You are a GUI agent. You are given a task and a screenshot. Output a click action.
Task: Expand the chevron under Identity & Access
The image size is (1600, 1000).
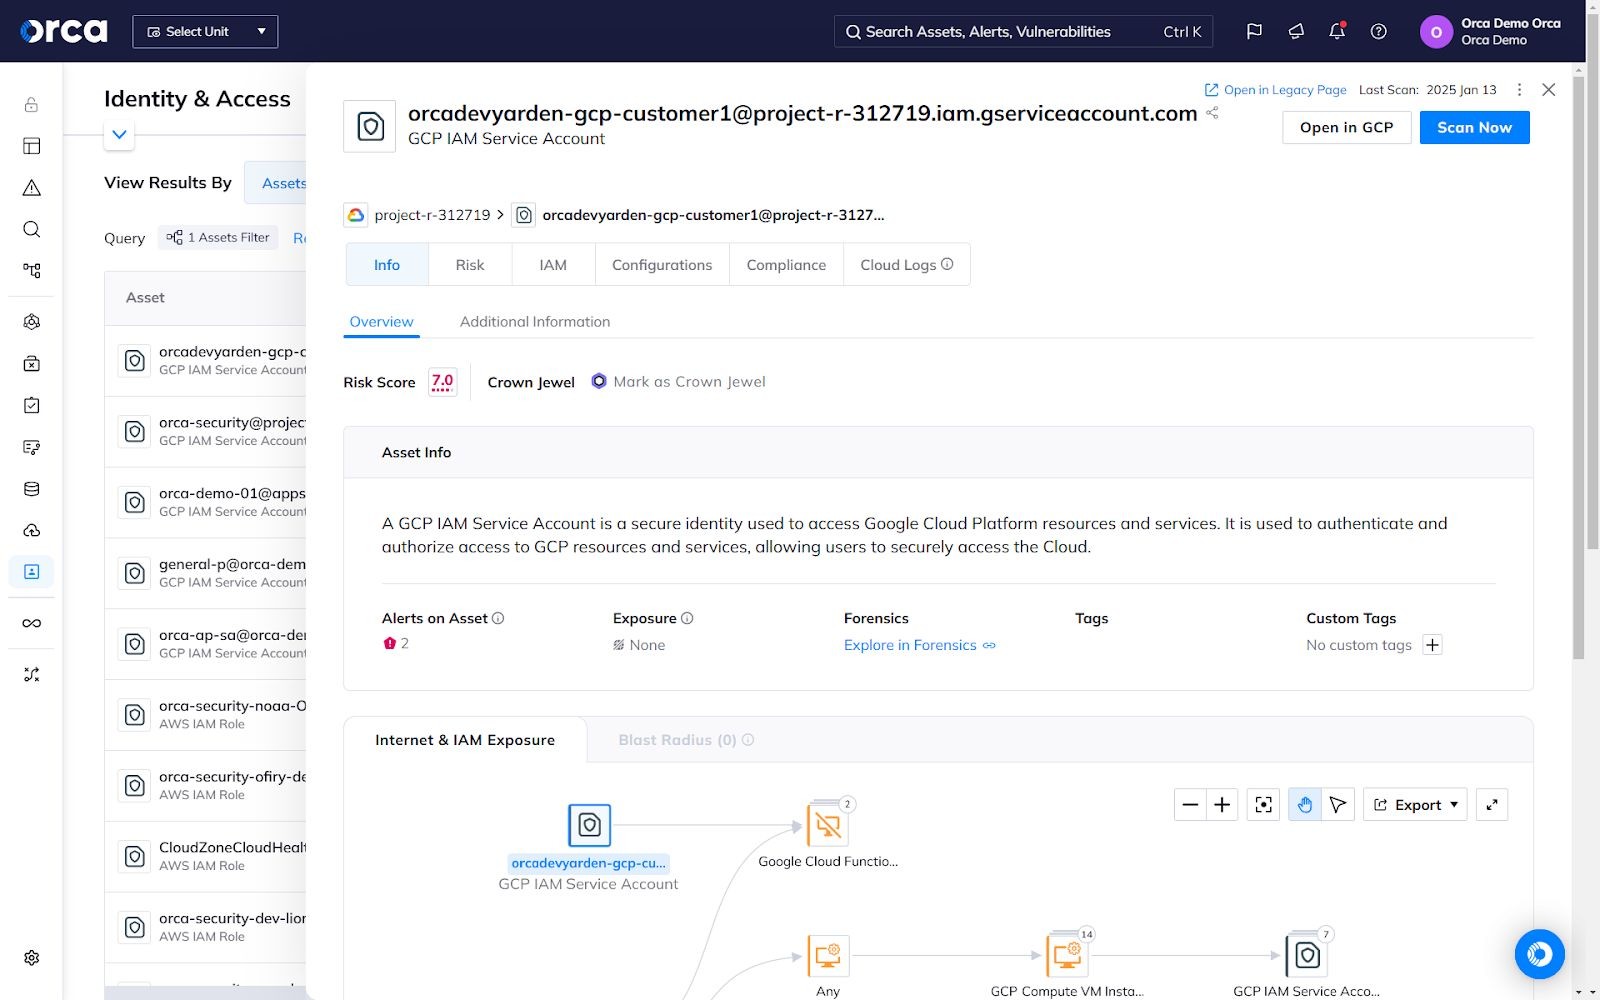tap(119, 134)
